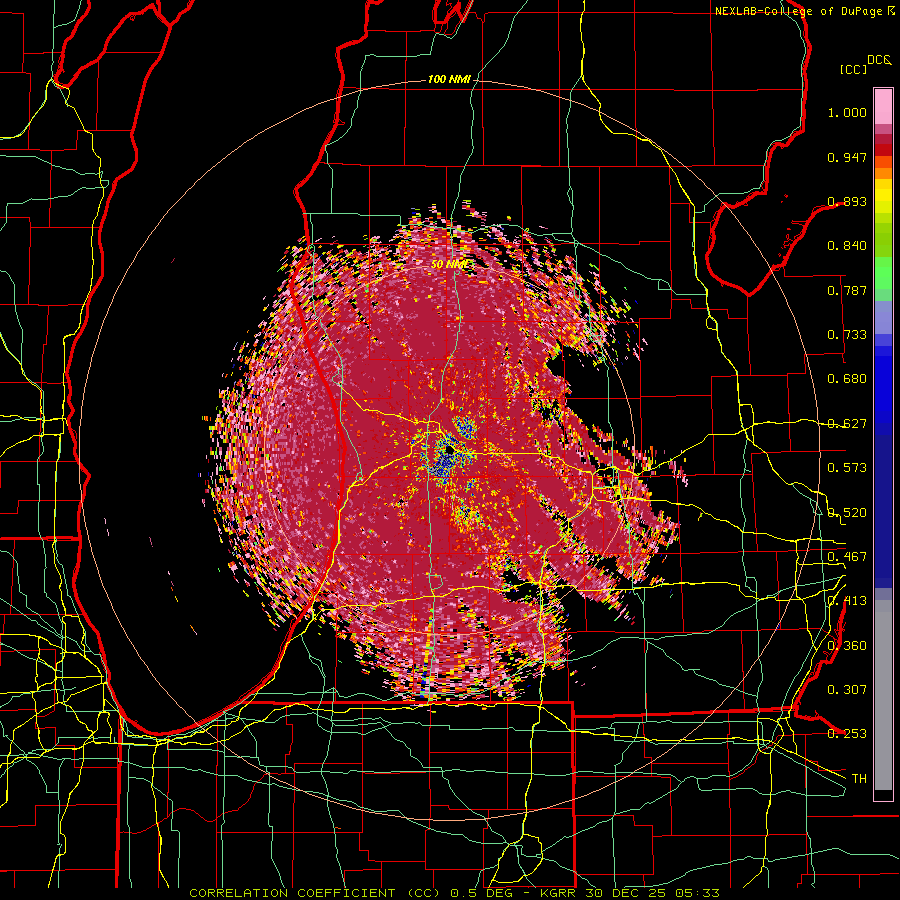Click the 1.000 legend value
Image resolution: width=900 pixels, height=900 pixels.
[x=847, y=112]
